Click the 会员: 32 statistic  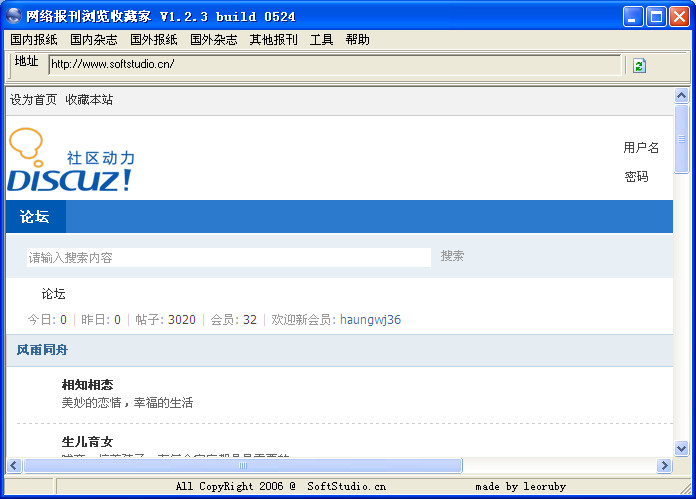(x=233, y=320)
